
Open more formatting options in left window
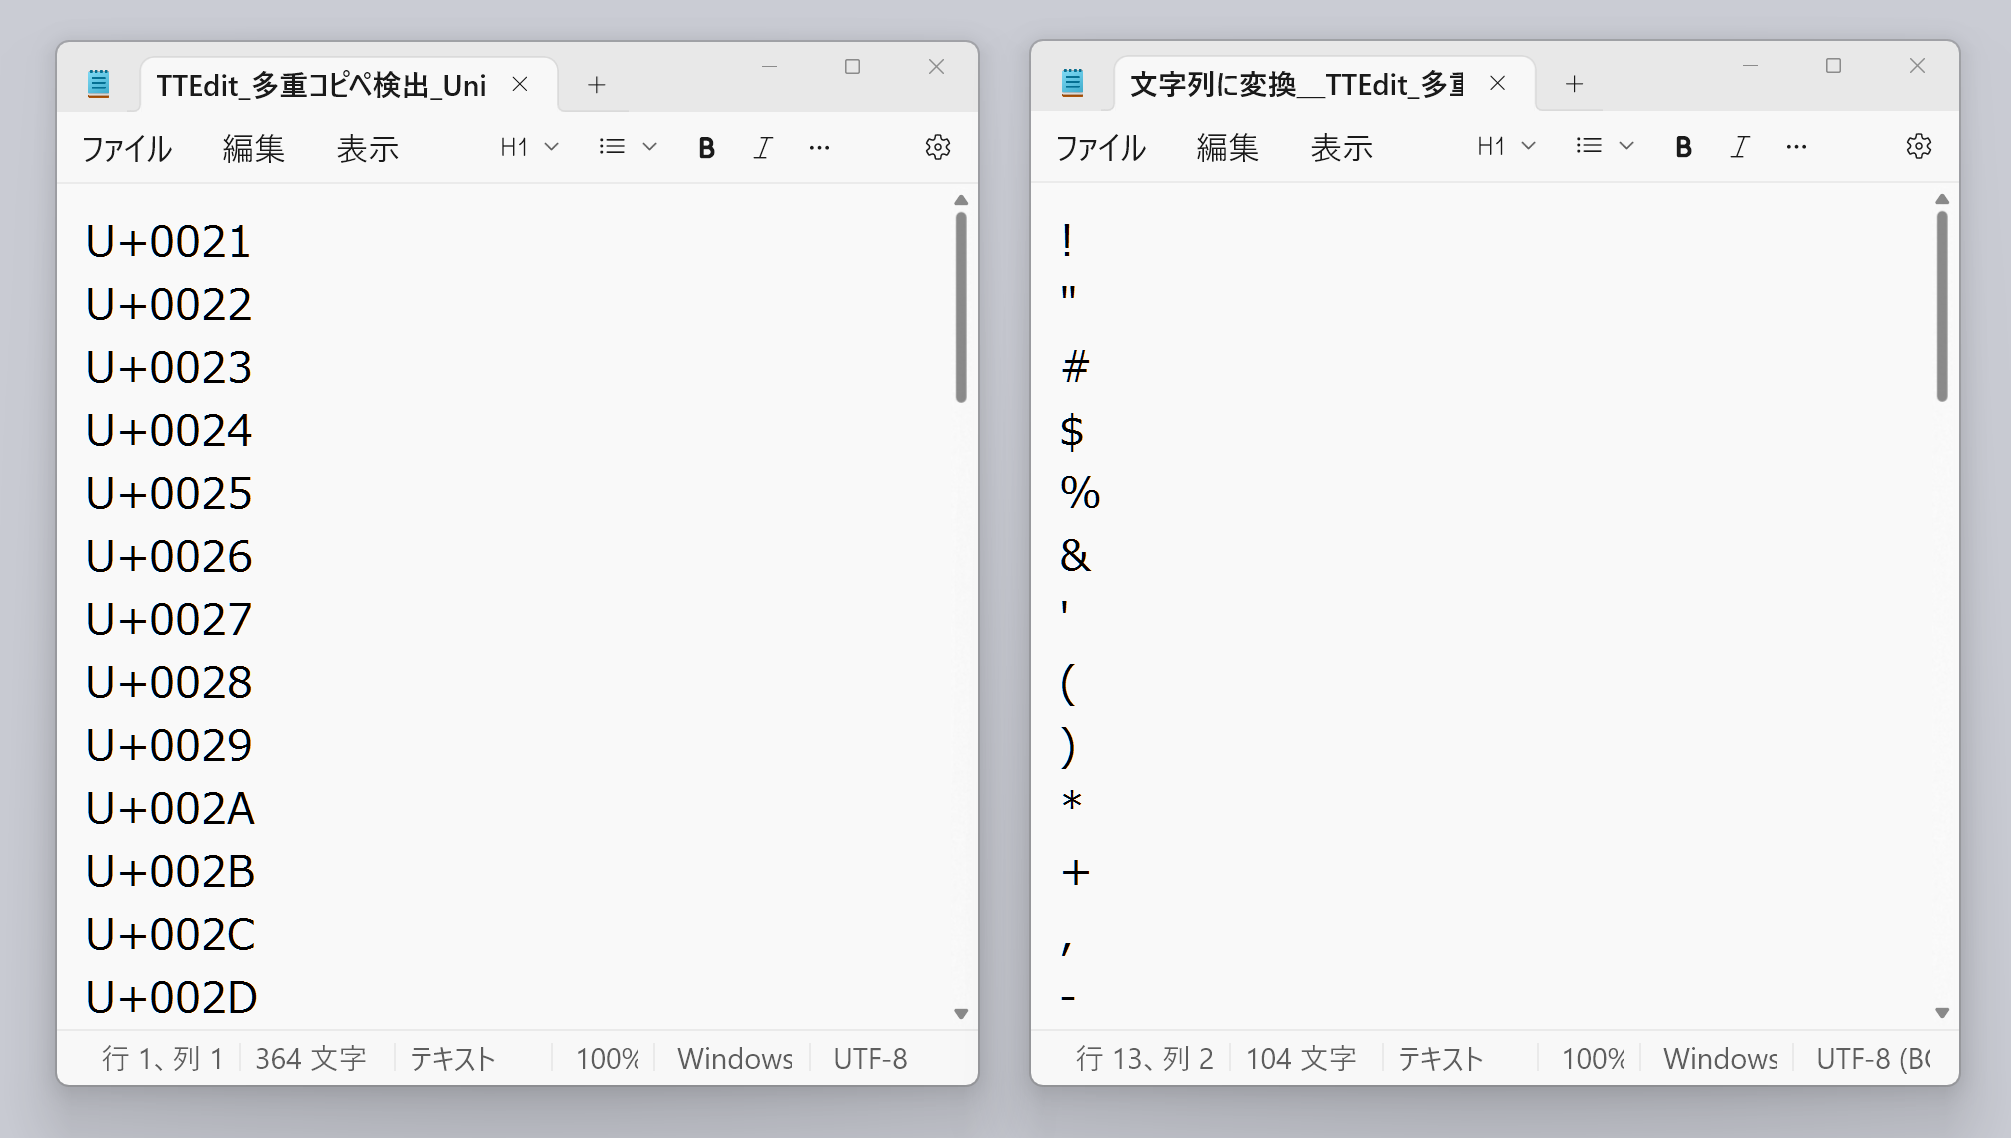[x=819, y=148]
